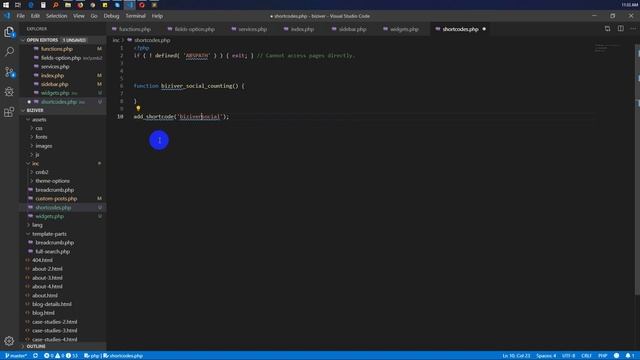
Task: Open the Search view in activity bar
Action: pyautogui.click(x=9, y=51)
